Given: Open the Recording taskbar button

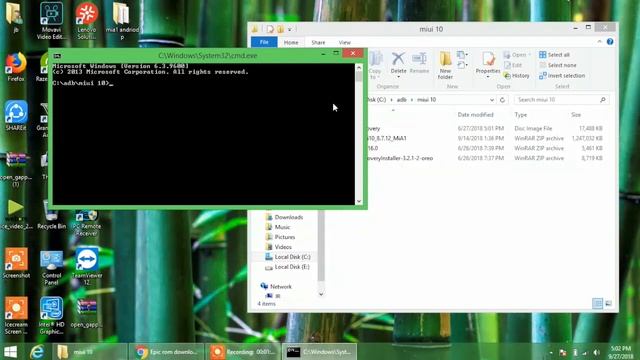Looking at the screenshot, I should (x=243, y=352).
